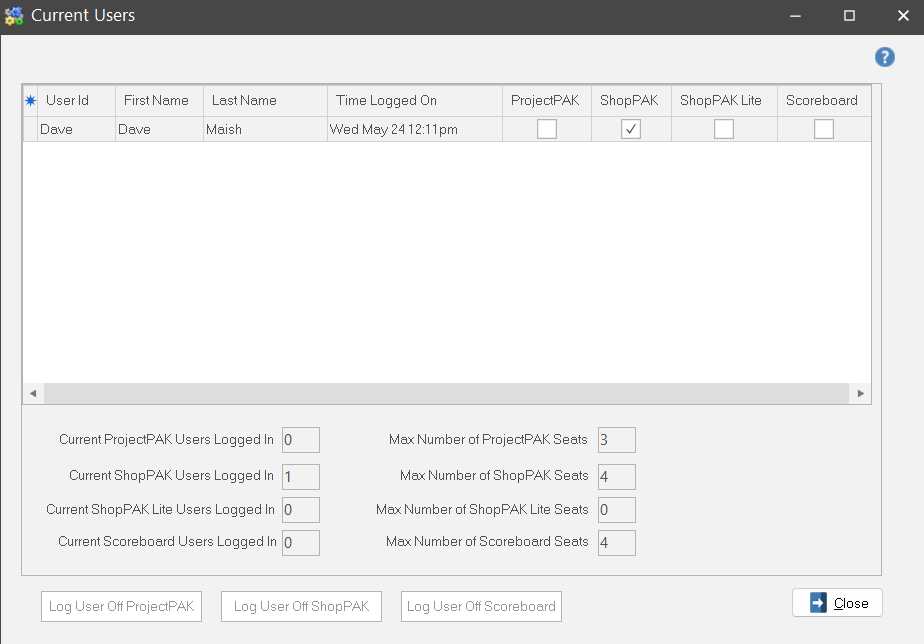Enable the ShopPAK Lite checkbox for Dave
Image resolution: width=924 pixels, height=644 pixels.
[724, 129]
